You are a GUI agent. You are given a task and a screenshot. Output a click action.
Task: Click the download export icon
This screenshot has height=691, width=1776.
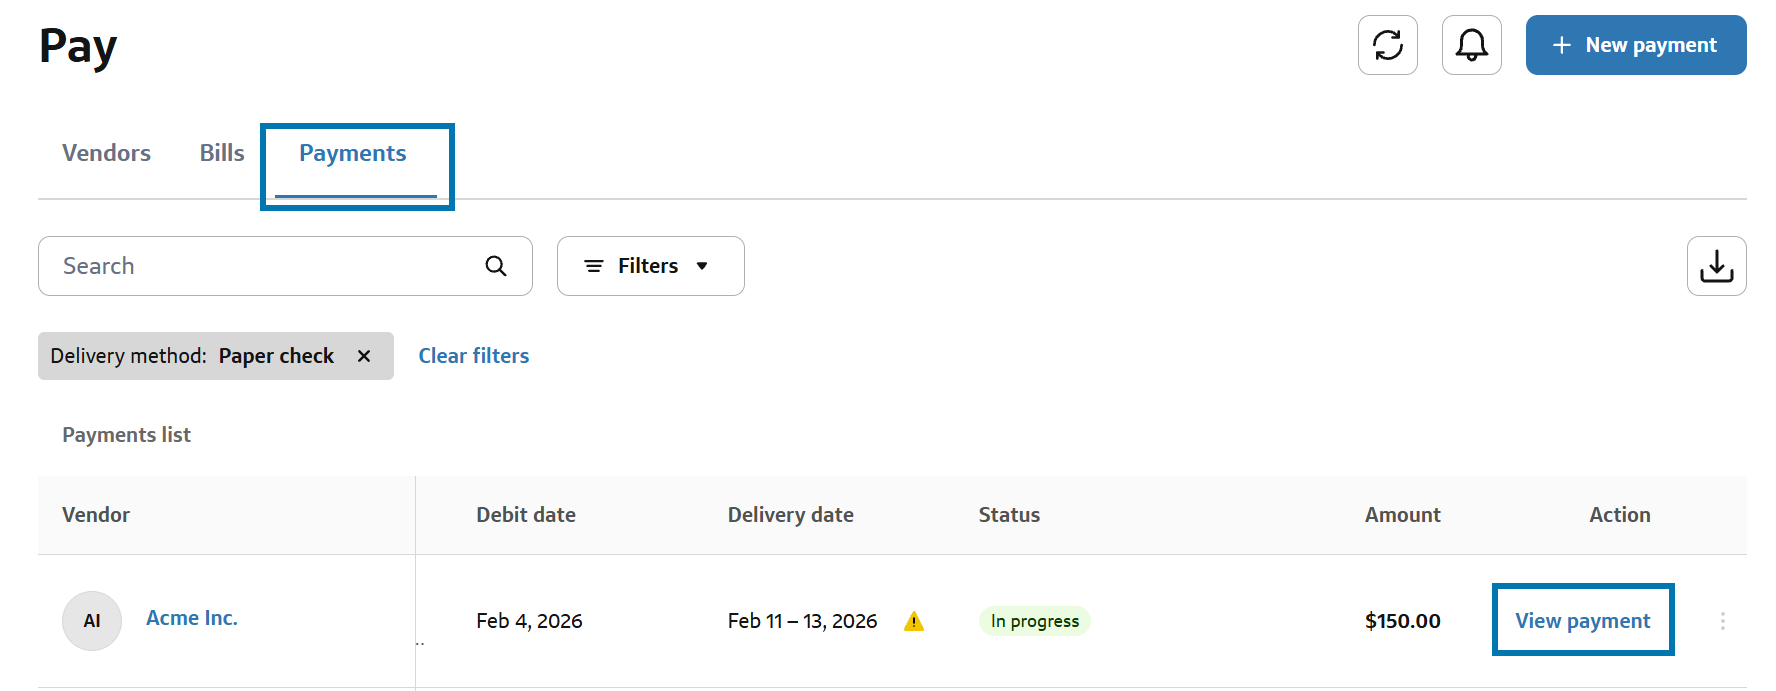point(1716,266)
